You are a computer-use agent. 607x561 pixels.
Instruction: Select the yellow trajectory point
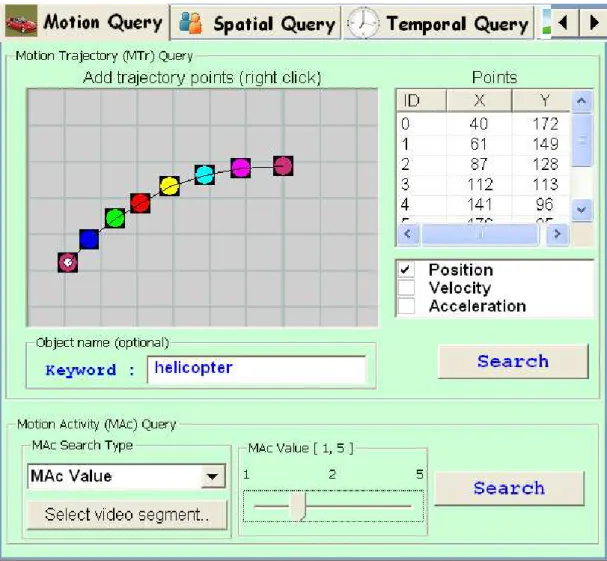click(x=169, y=186)
